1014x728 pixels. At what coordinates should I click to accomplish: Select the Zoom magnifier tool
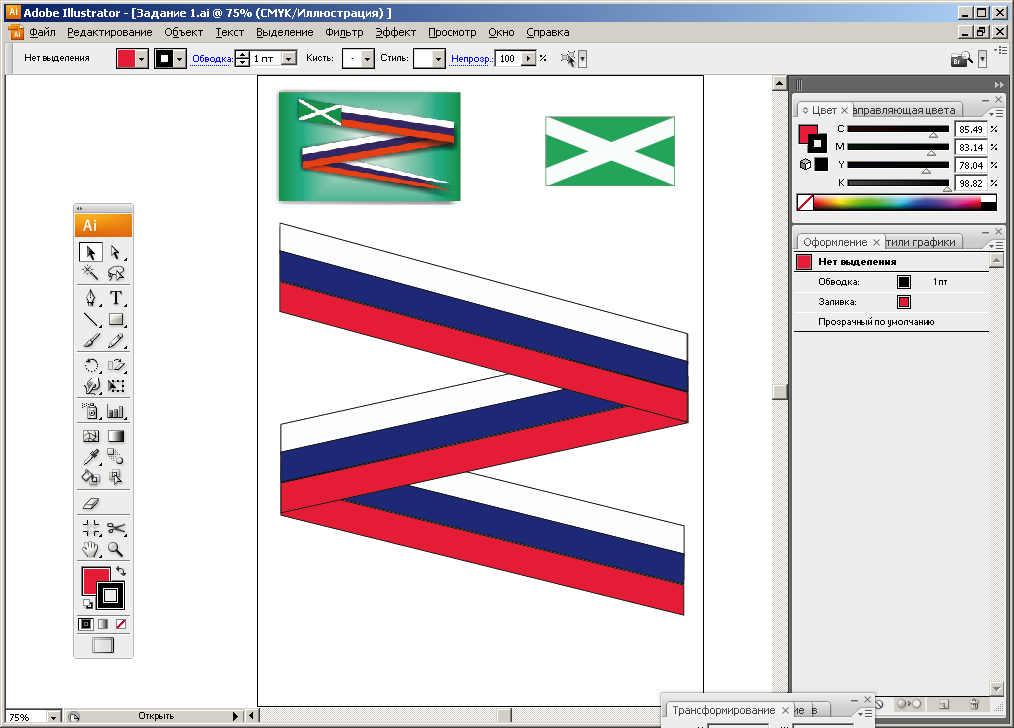pos(116,550)
